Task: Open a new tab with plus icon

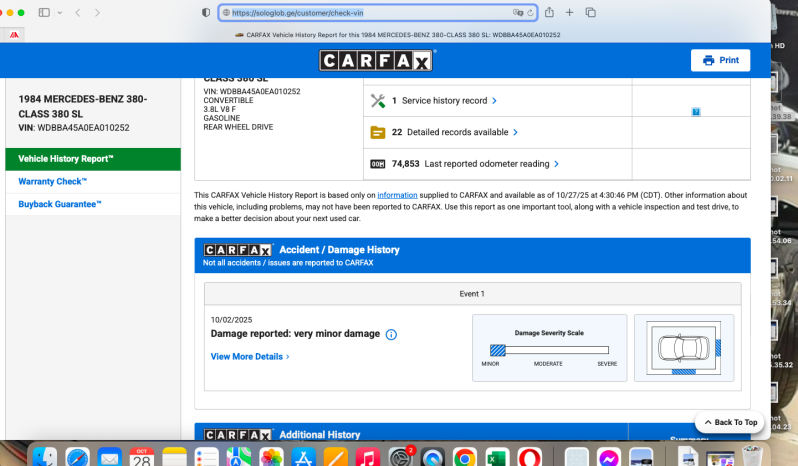Action: 569,12
